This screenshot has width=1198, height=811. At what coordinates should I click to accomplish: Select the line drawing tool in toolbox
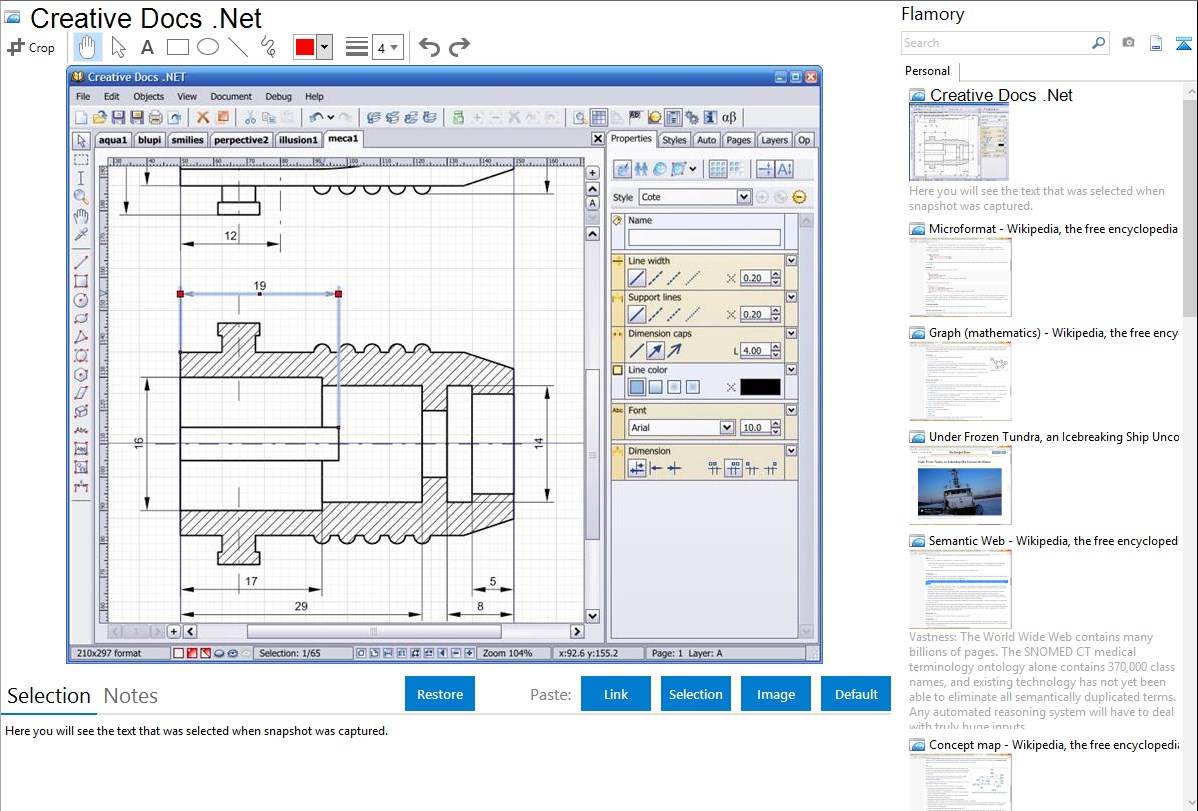point(81,262)
